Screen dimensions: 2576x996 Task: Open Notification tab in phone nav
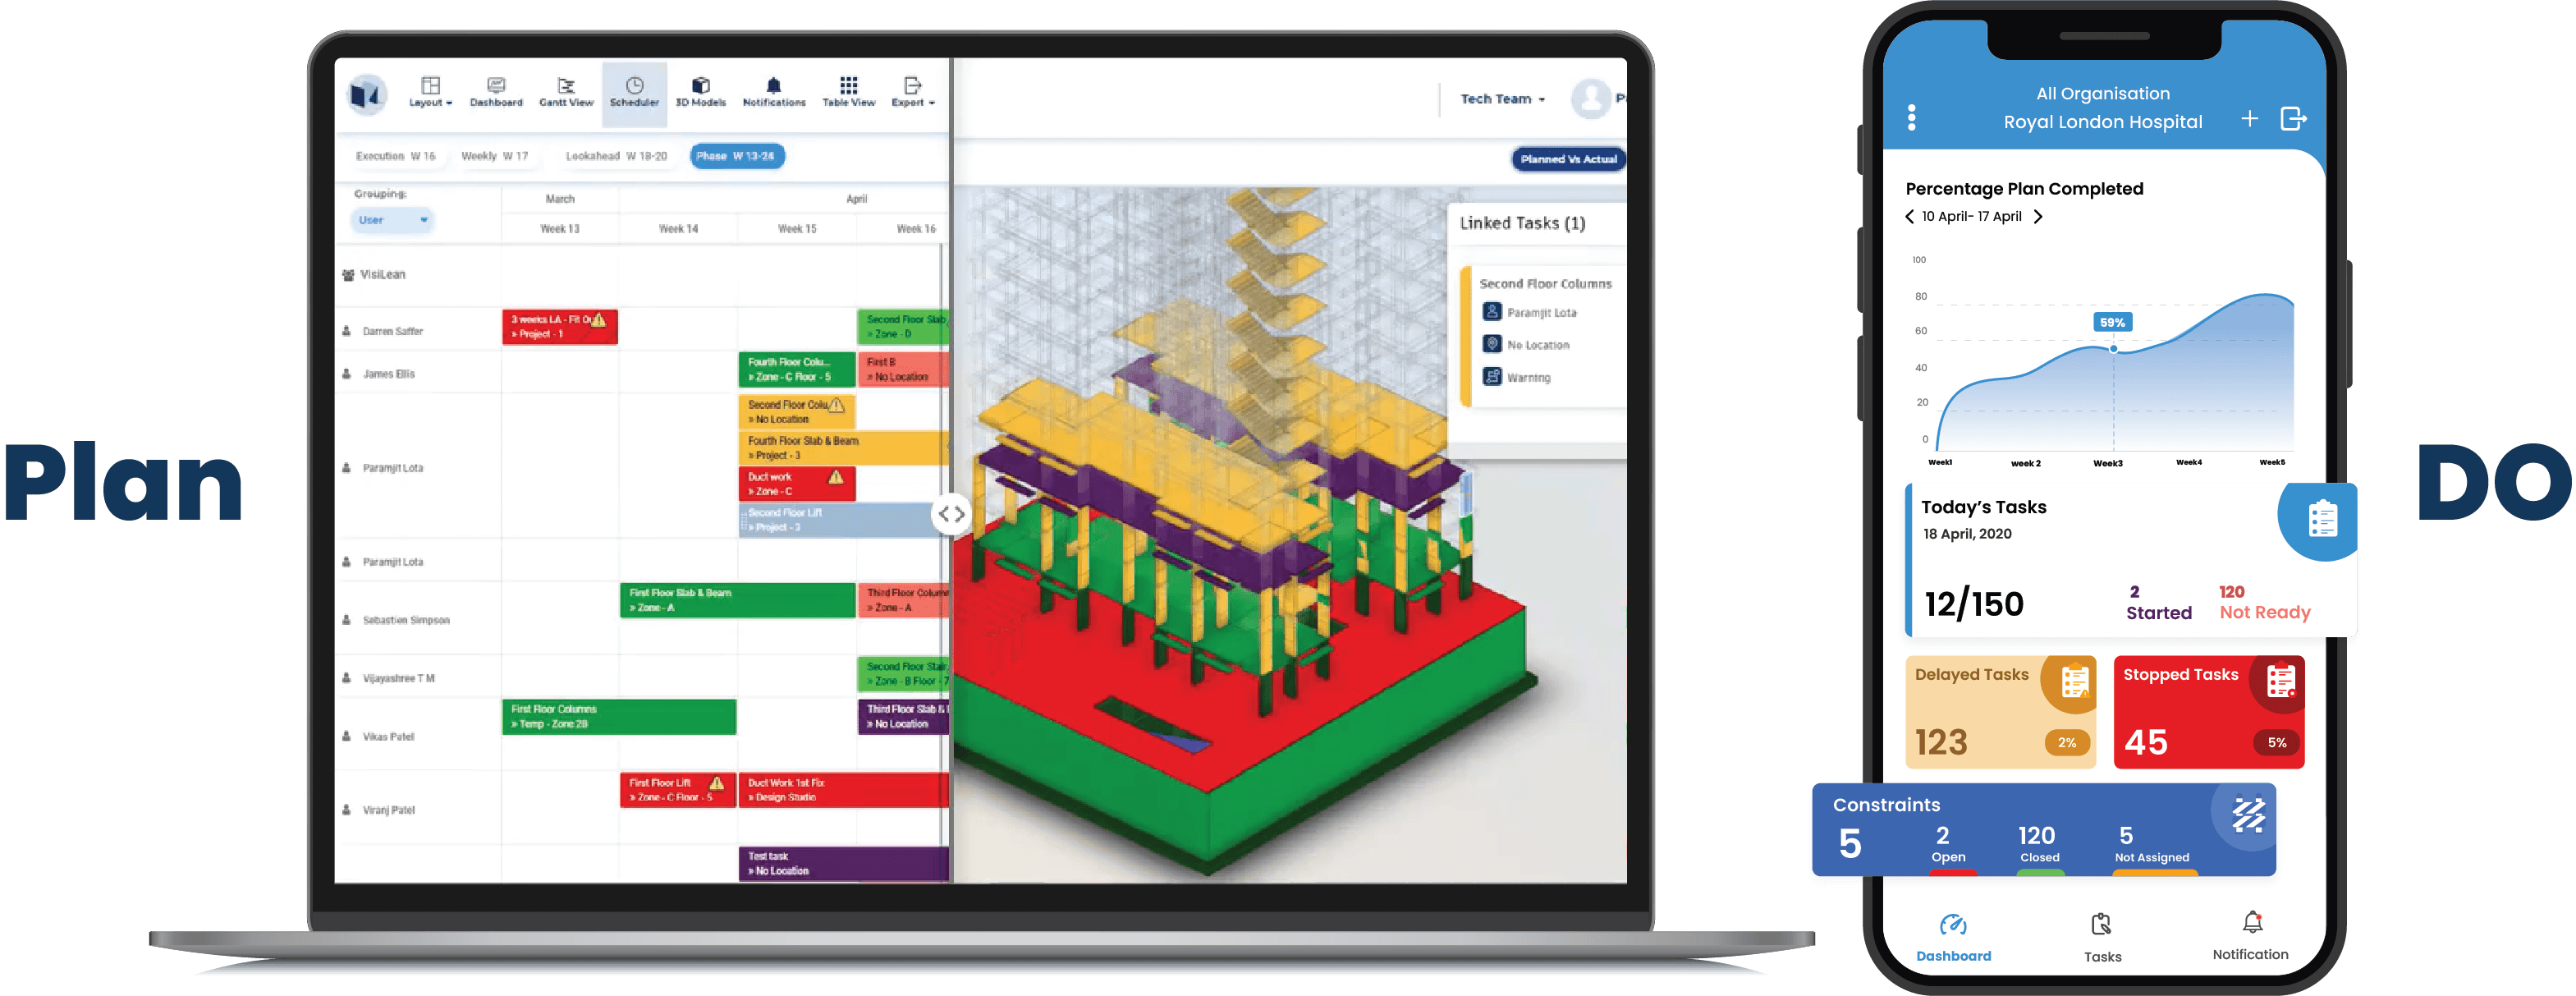point(2250,936)
